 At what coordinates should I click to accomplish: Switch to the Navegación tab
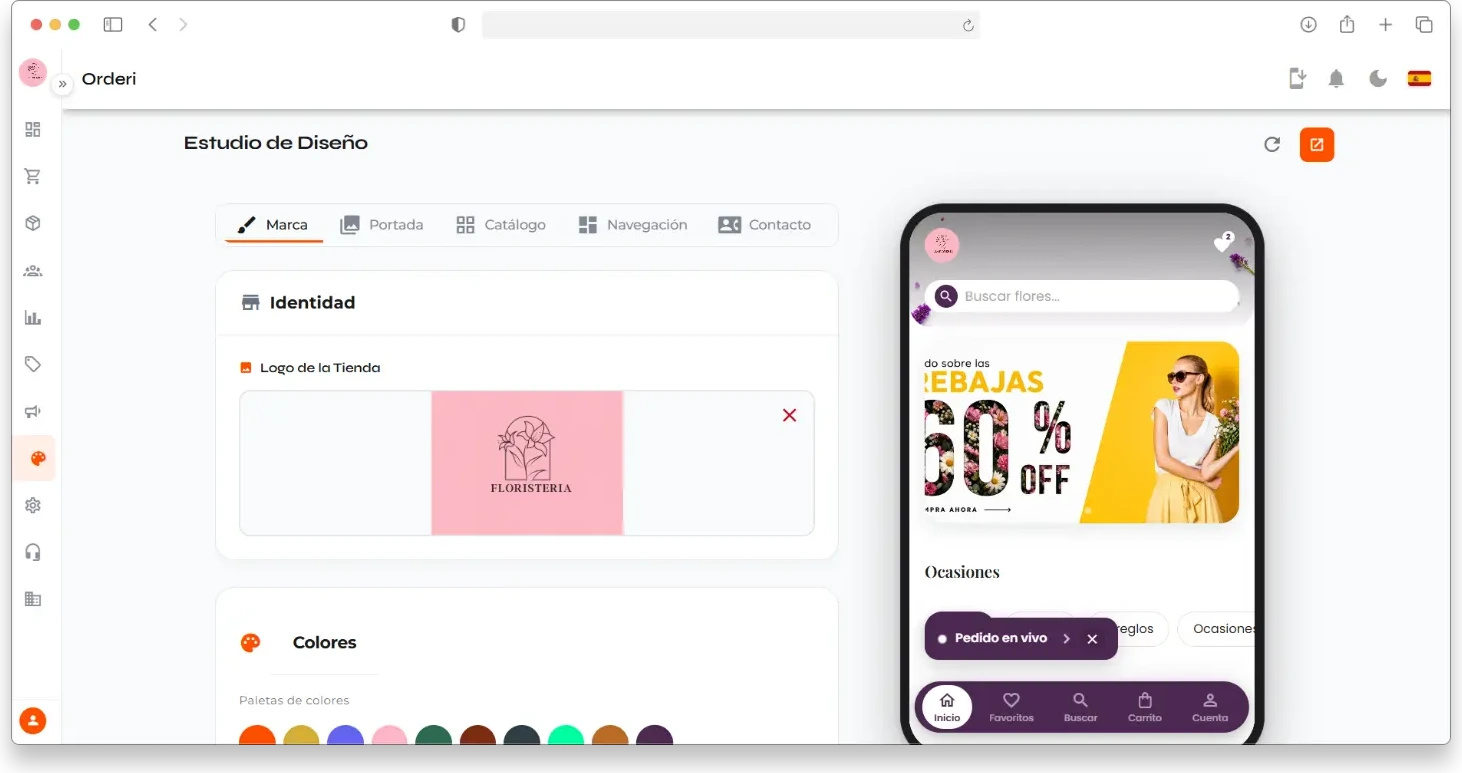633,225
